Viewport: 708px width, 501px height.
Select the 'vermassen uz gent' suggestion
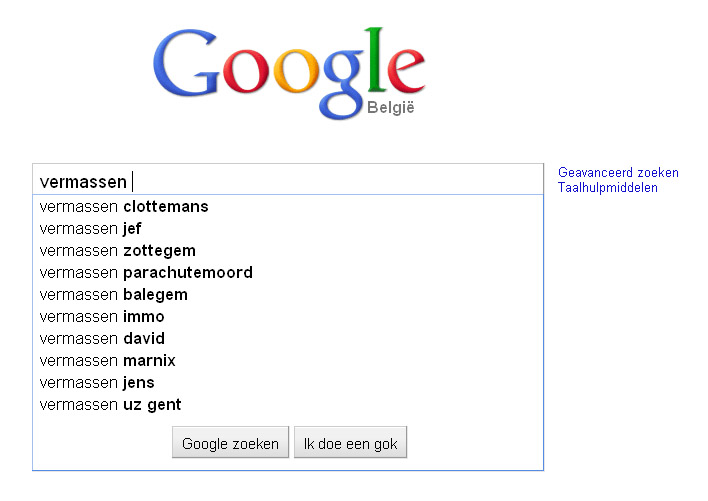click(x=110, y=405)
